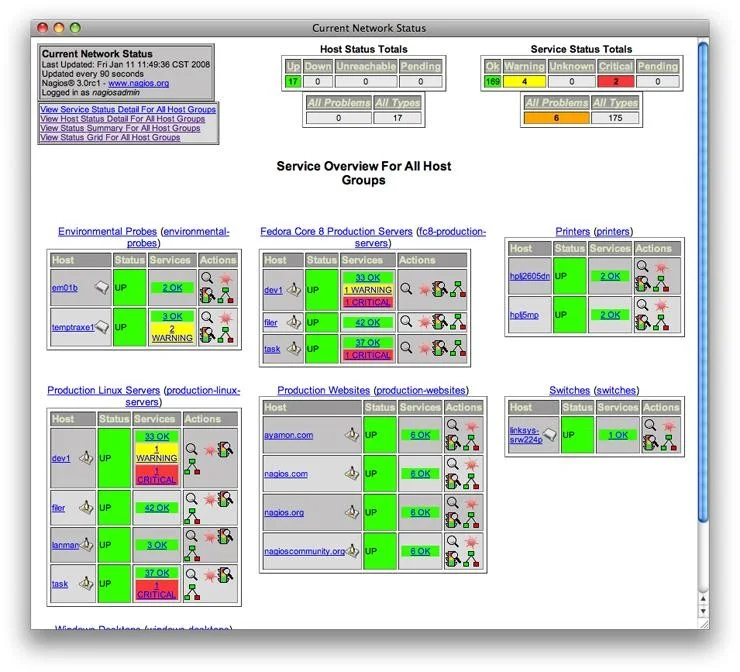Click the vertical scrollbar down arrow

[703, 611]
